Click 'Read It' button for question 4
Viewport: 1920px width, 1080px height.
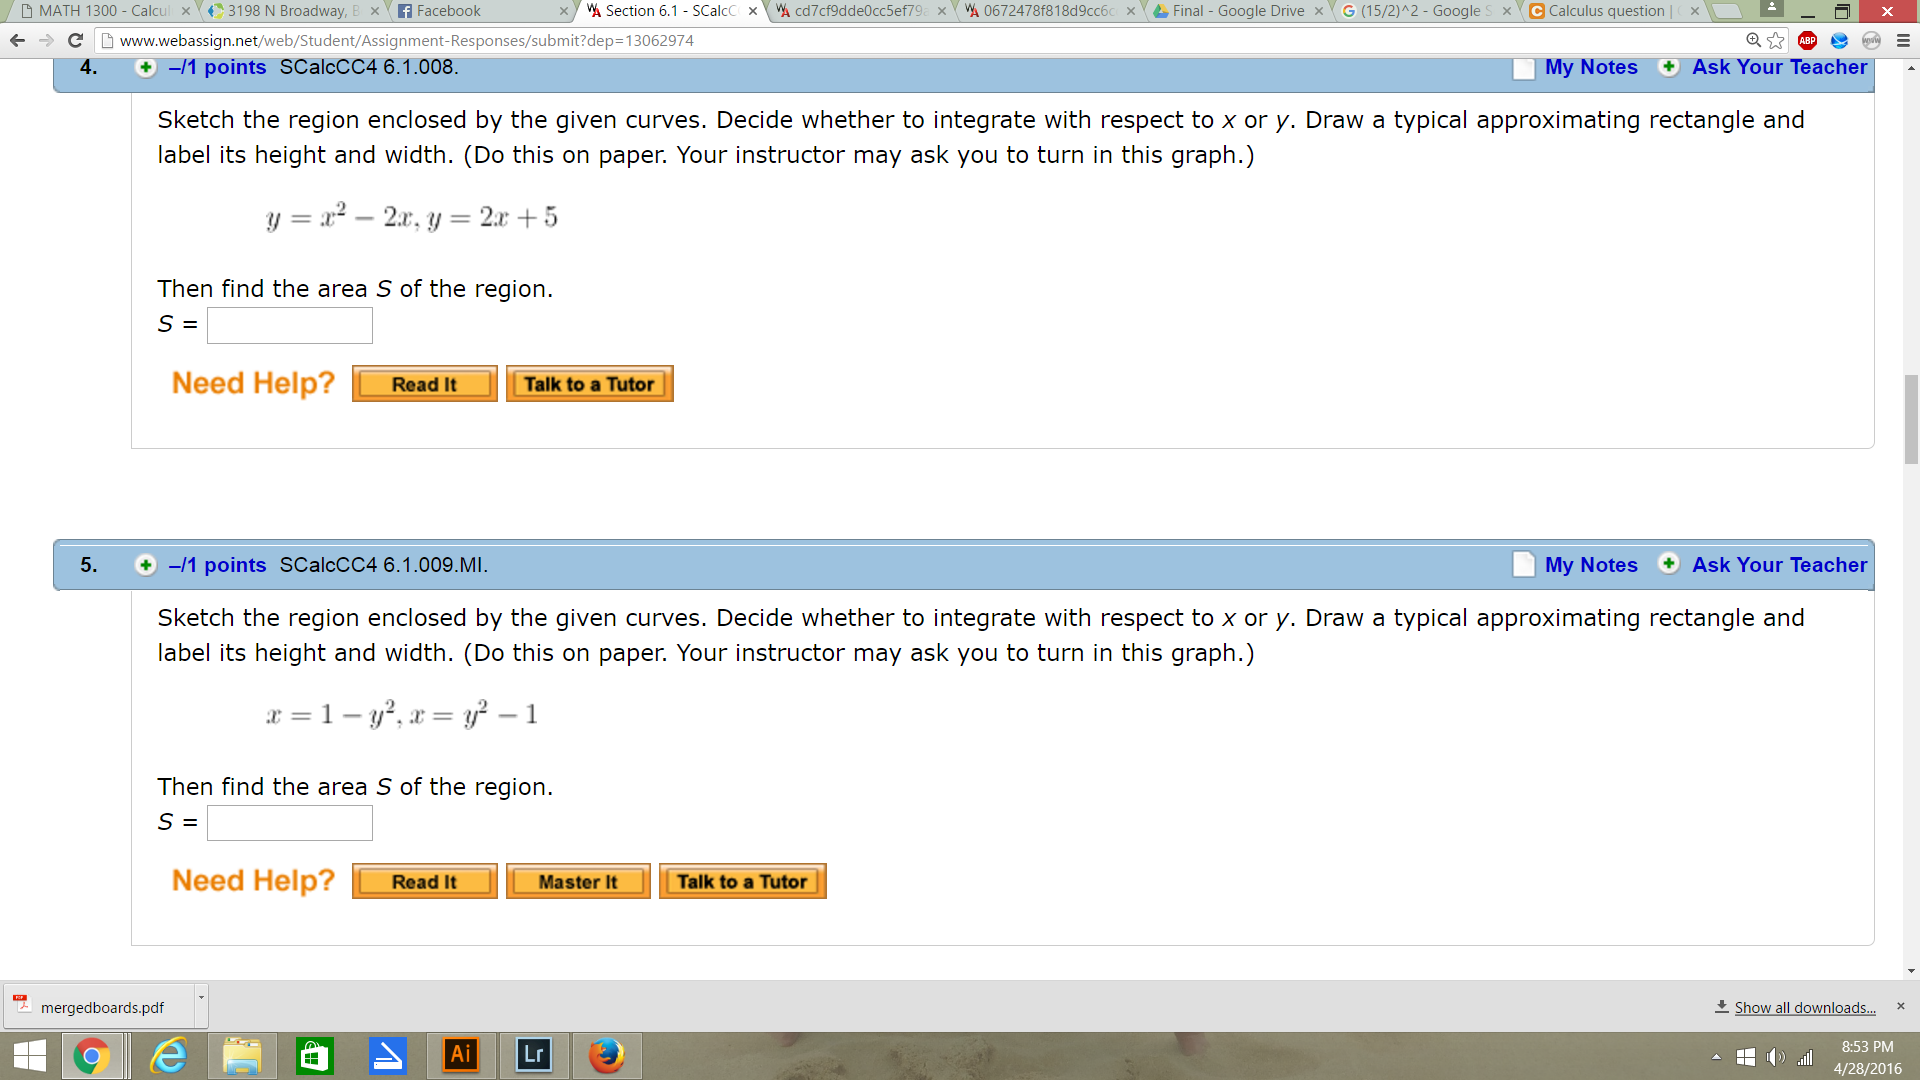tap(422, 384)
